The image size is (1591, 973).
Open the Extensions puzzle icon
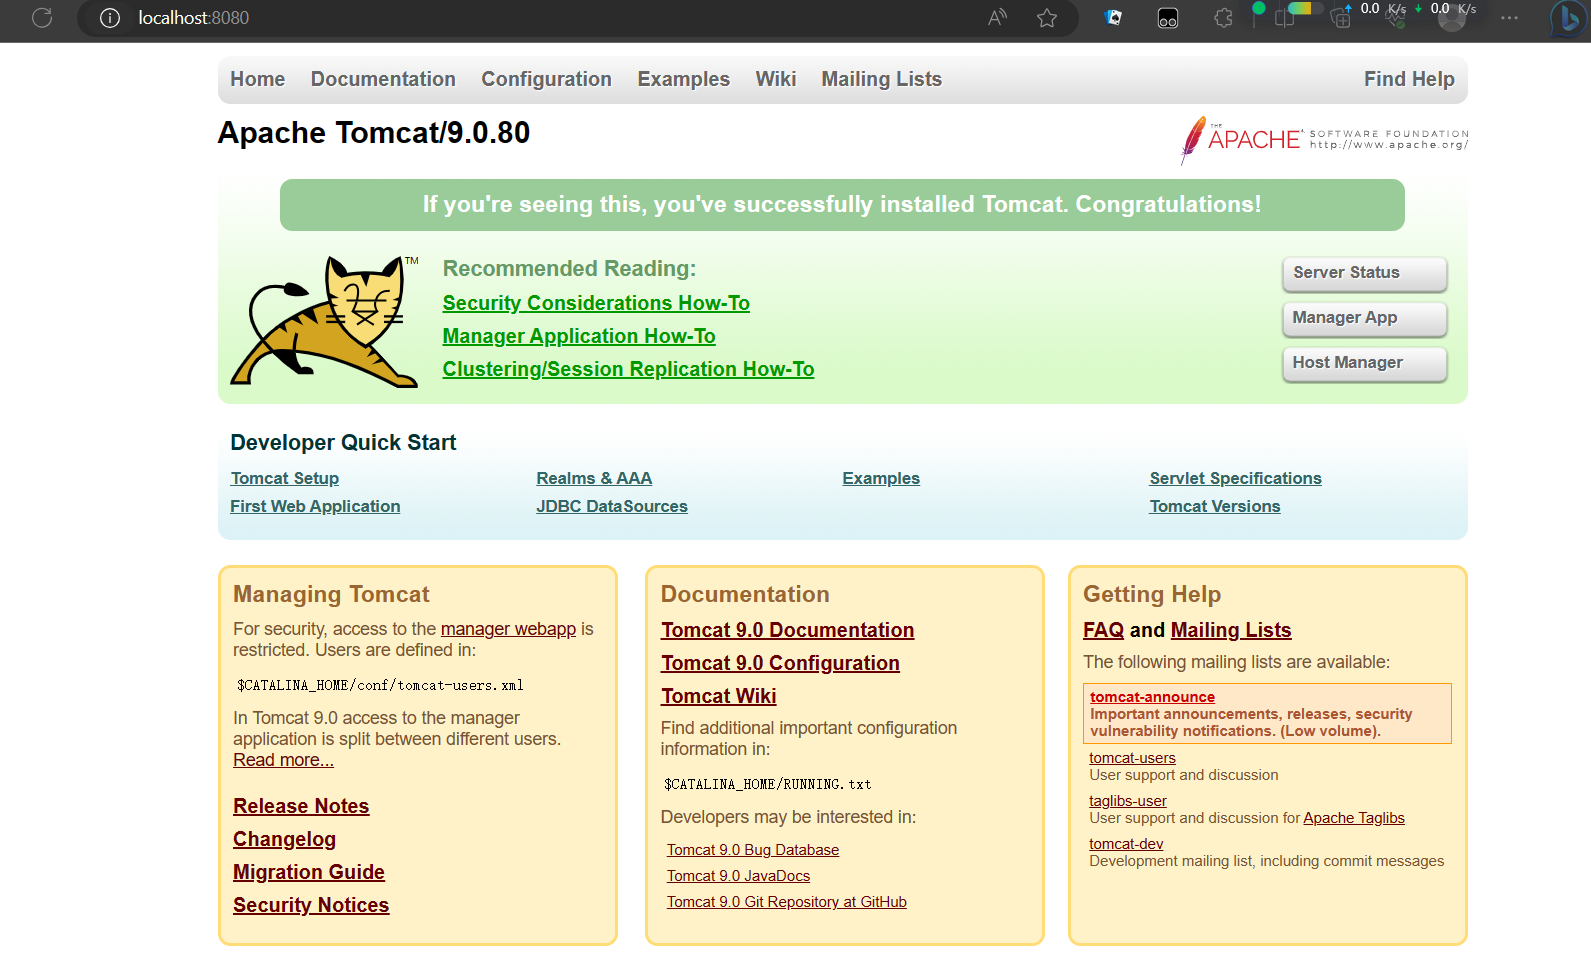[1223, 18]
